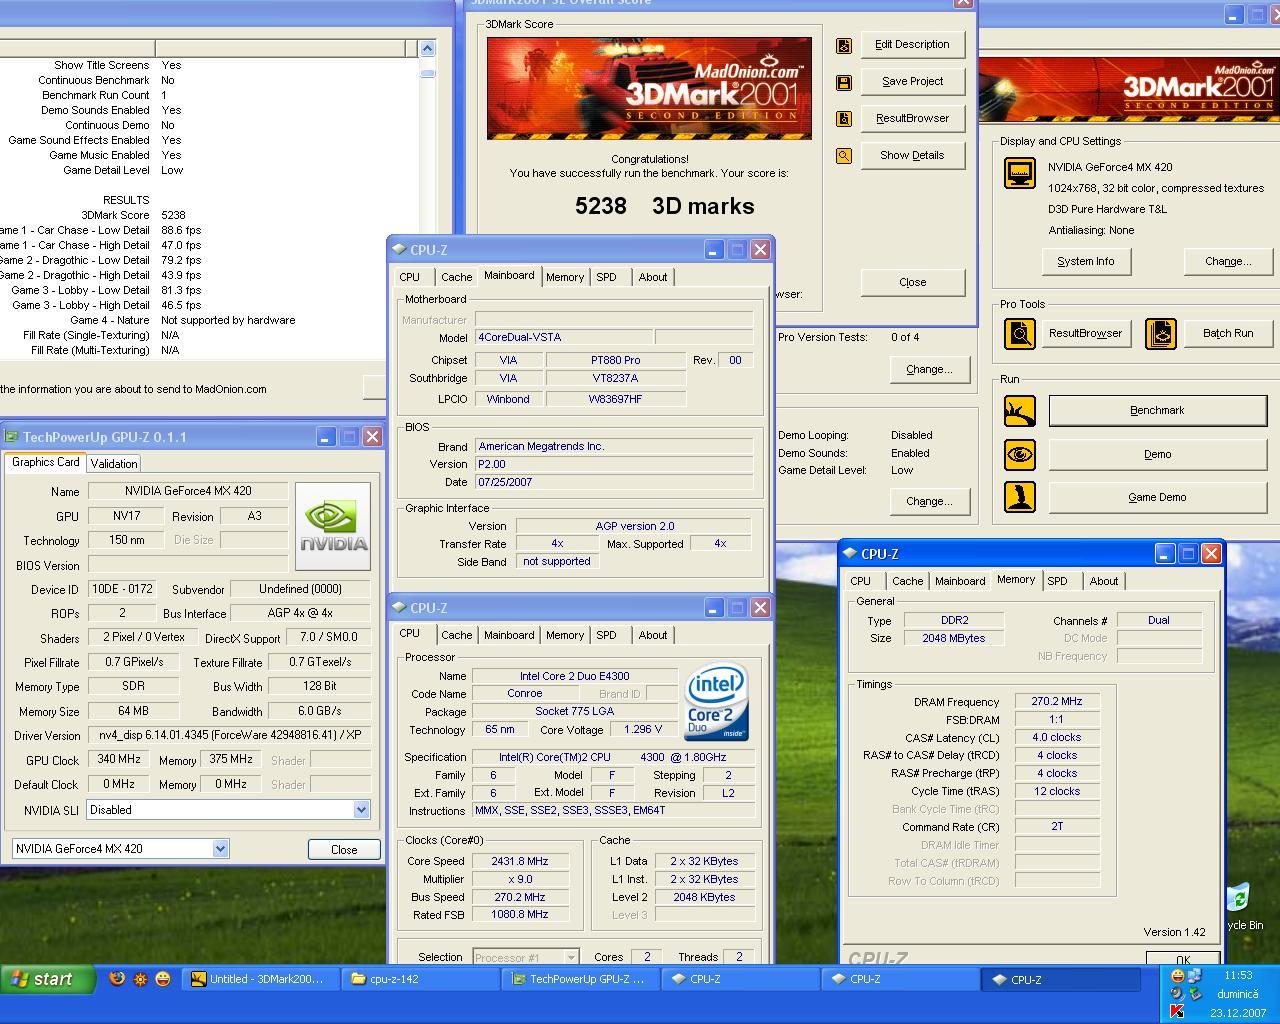The height and width of the screenshot is (1024, 1280).
Task: Switch to Untitled - 3DMark2001 taskbar button
Action: click(x=260, y=979)
